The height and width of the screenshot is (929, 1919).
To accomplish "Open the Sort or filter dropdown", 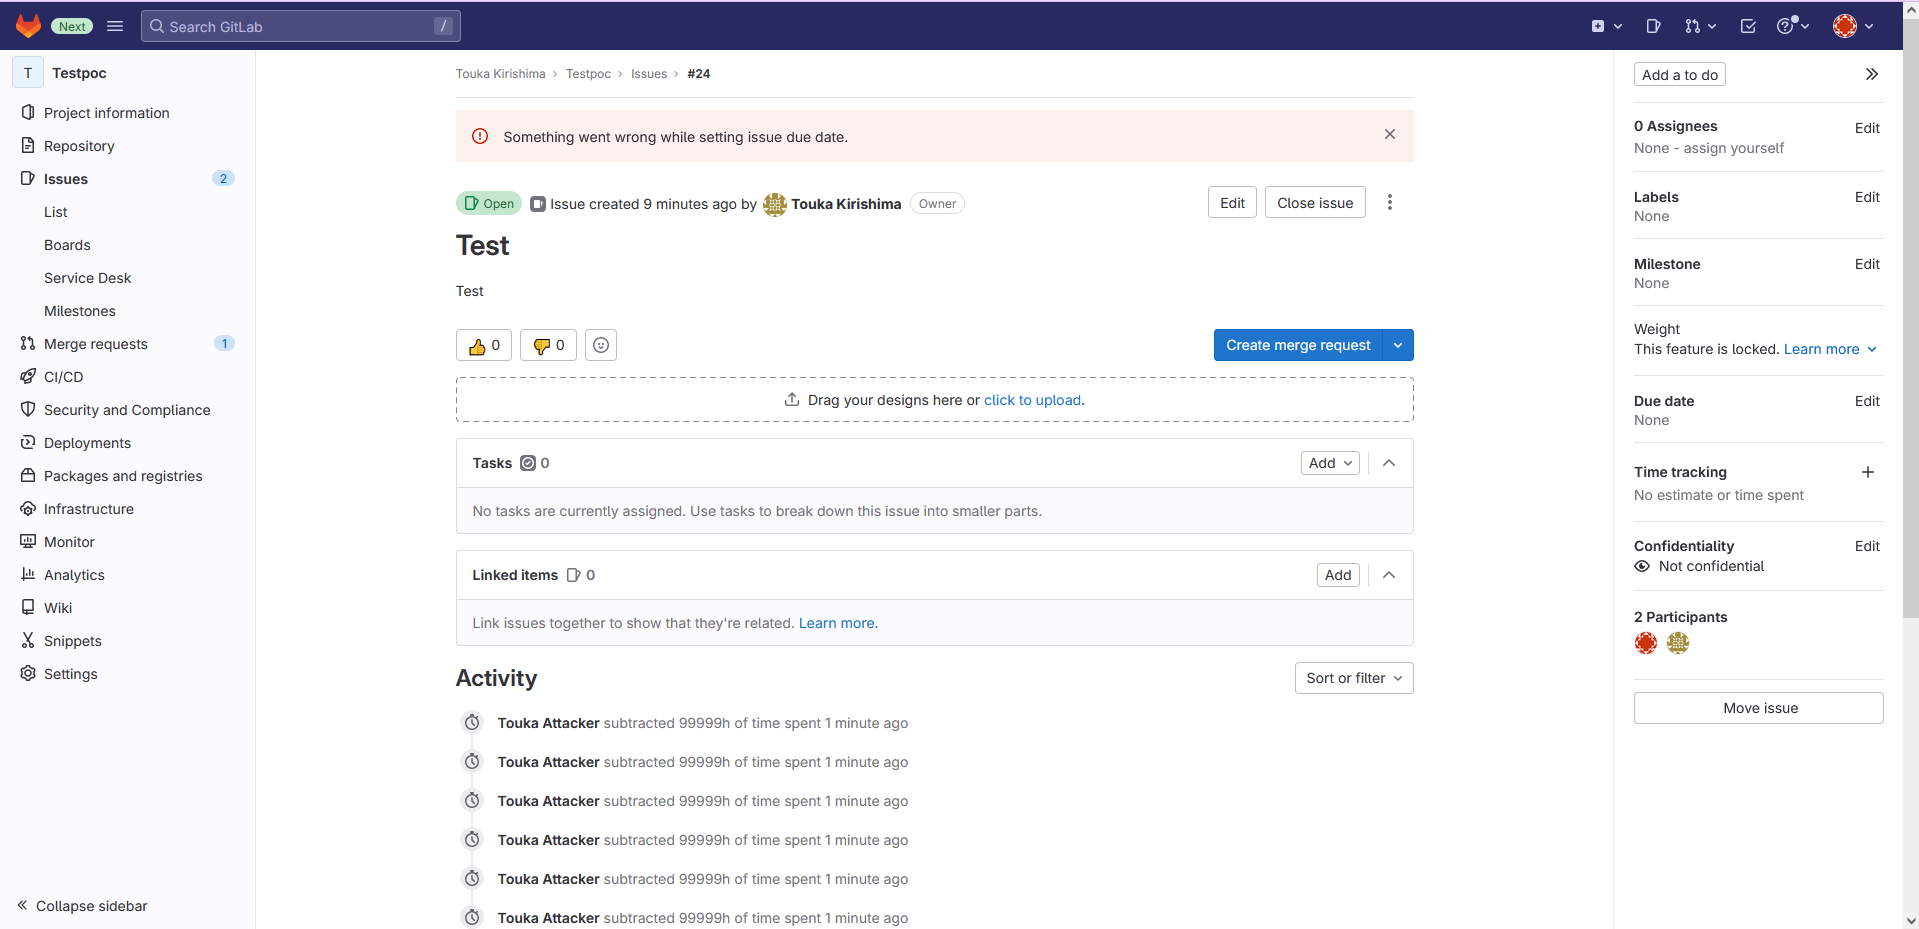I will (x=1353, y=678).
